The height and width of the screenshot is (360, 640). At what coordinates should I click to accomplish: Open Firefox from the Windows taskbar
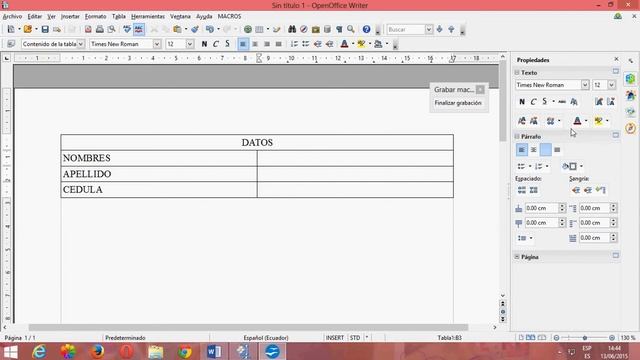pyautogui.click(x=97, y=351)
